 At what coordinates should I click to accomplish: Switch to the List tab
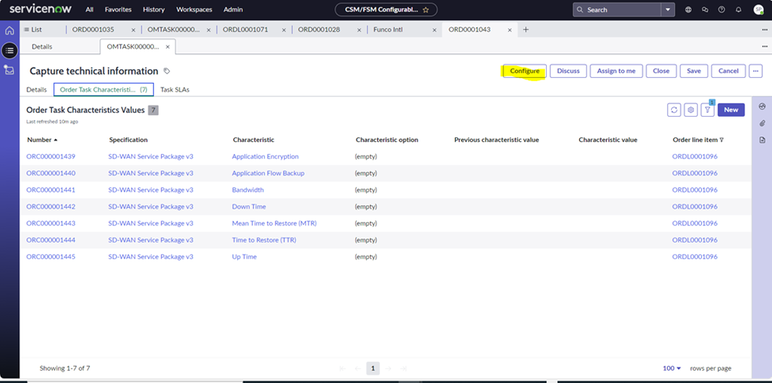tap(33, 30)
